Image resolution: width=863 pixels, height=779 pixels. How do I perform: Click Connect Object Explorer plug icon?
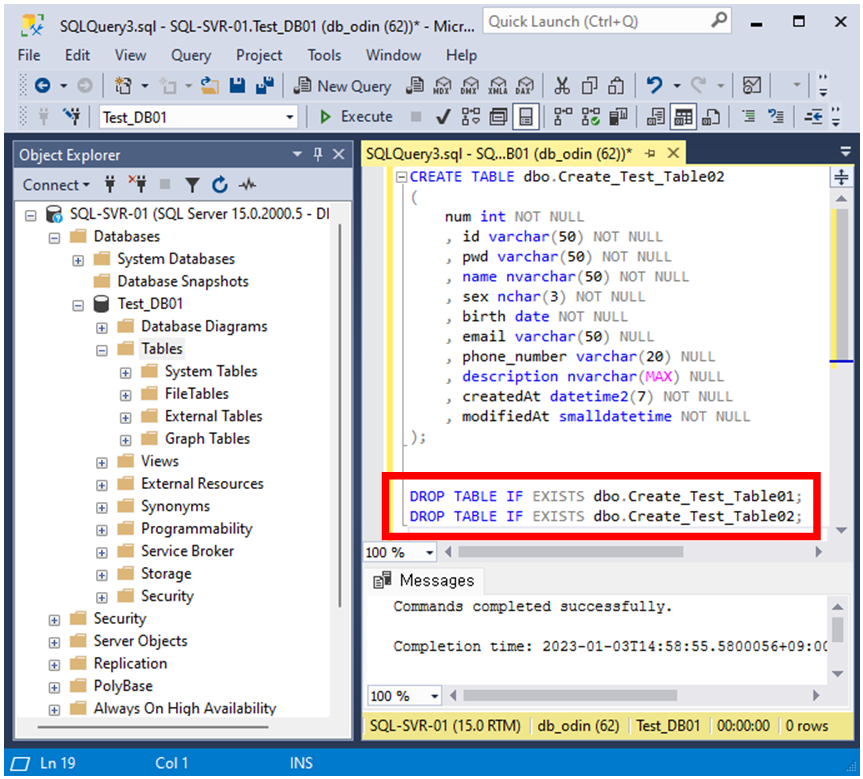[110, 184]
